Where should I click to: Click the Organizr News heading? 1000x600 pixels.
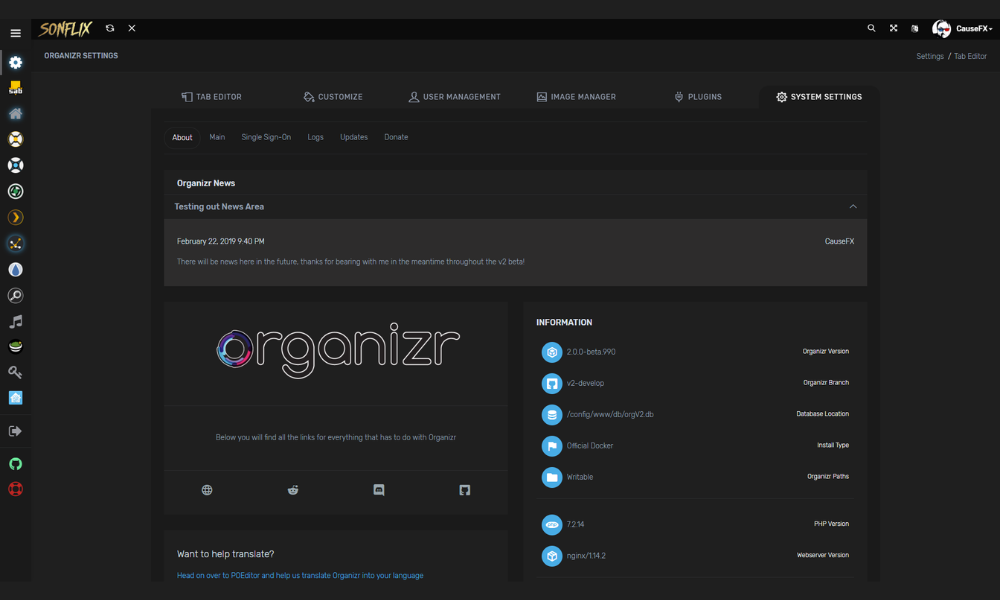[205, 183]
